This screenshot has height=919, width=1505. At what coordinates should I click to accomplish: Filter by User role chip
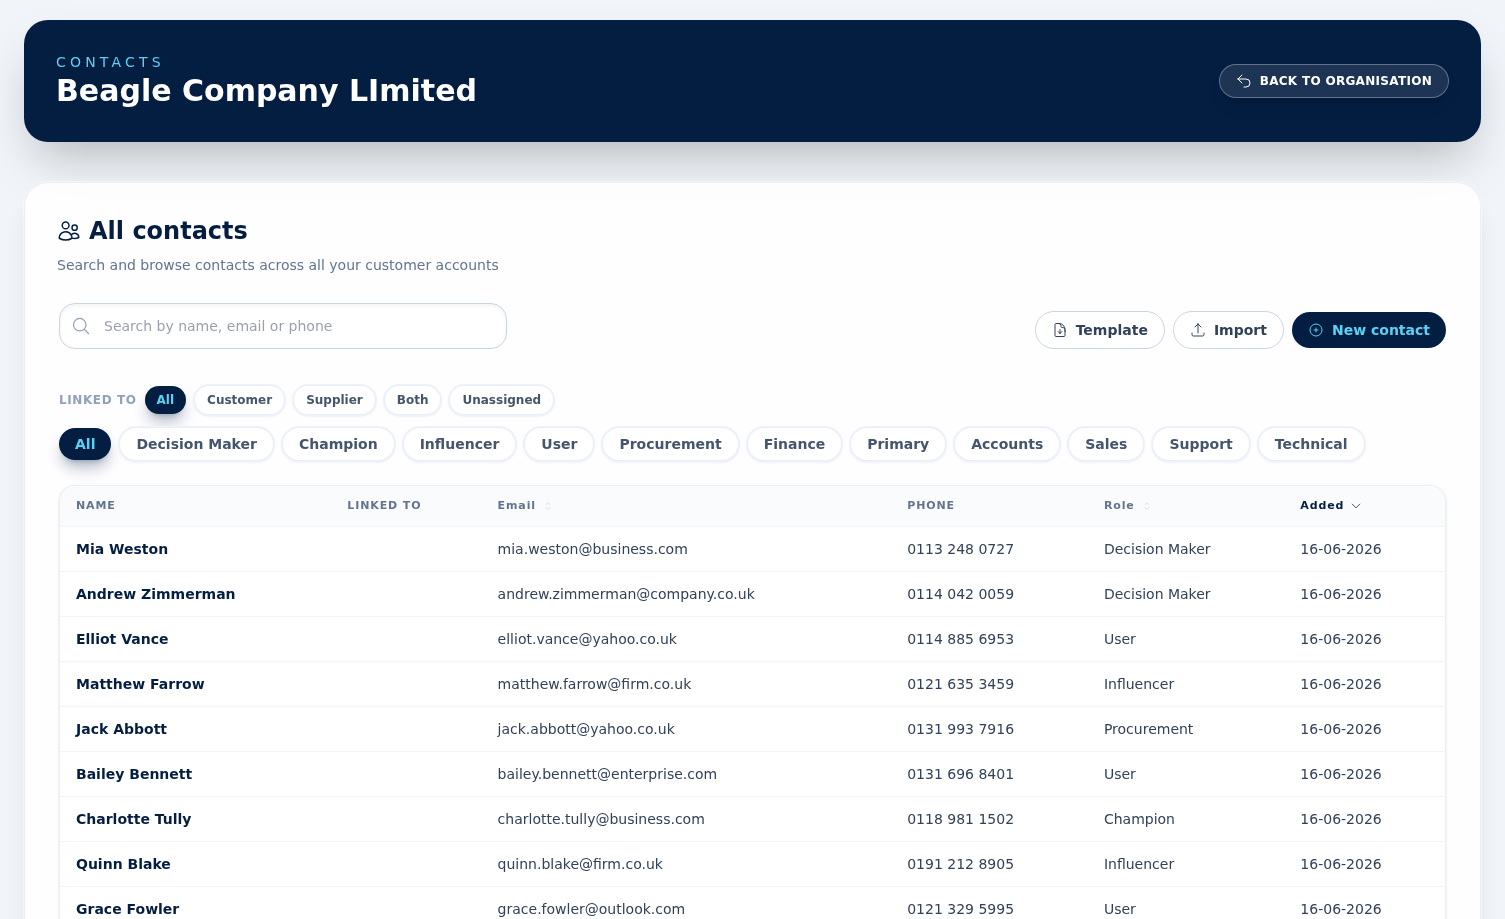pos(559,444)
